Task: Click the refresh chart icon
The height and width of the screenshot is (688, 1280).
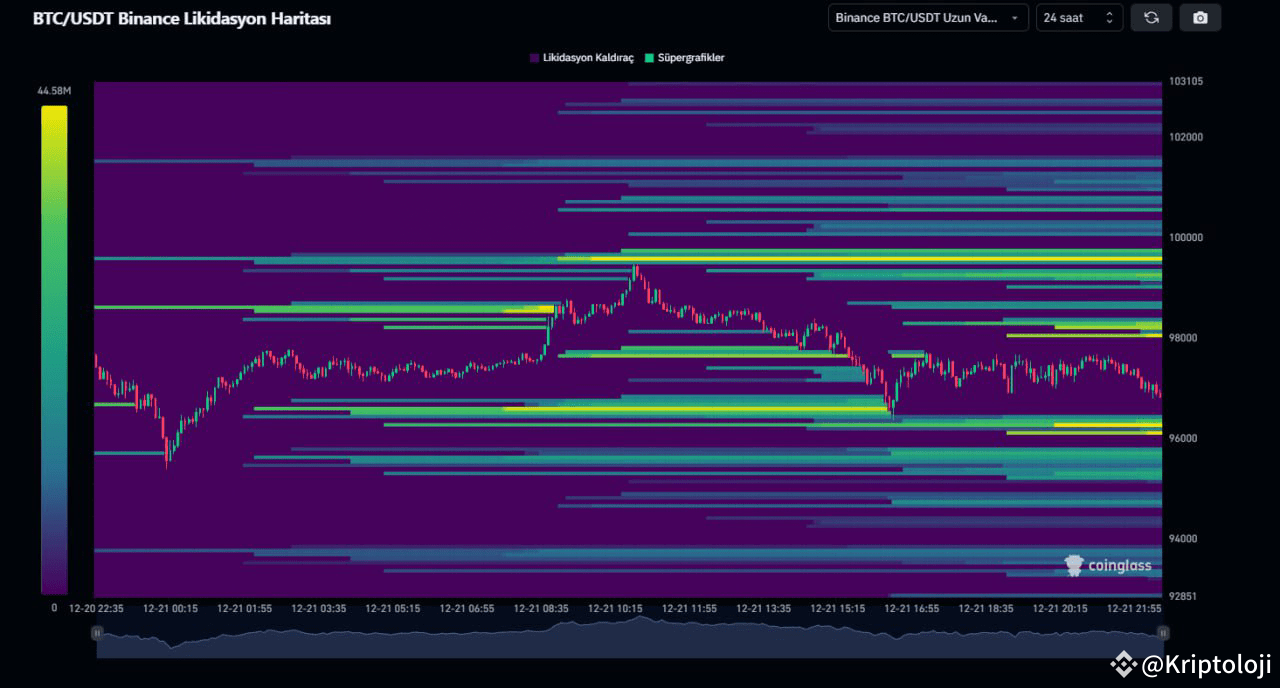Action: pyautogui.click(x=1151, y=17)
